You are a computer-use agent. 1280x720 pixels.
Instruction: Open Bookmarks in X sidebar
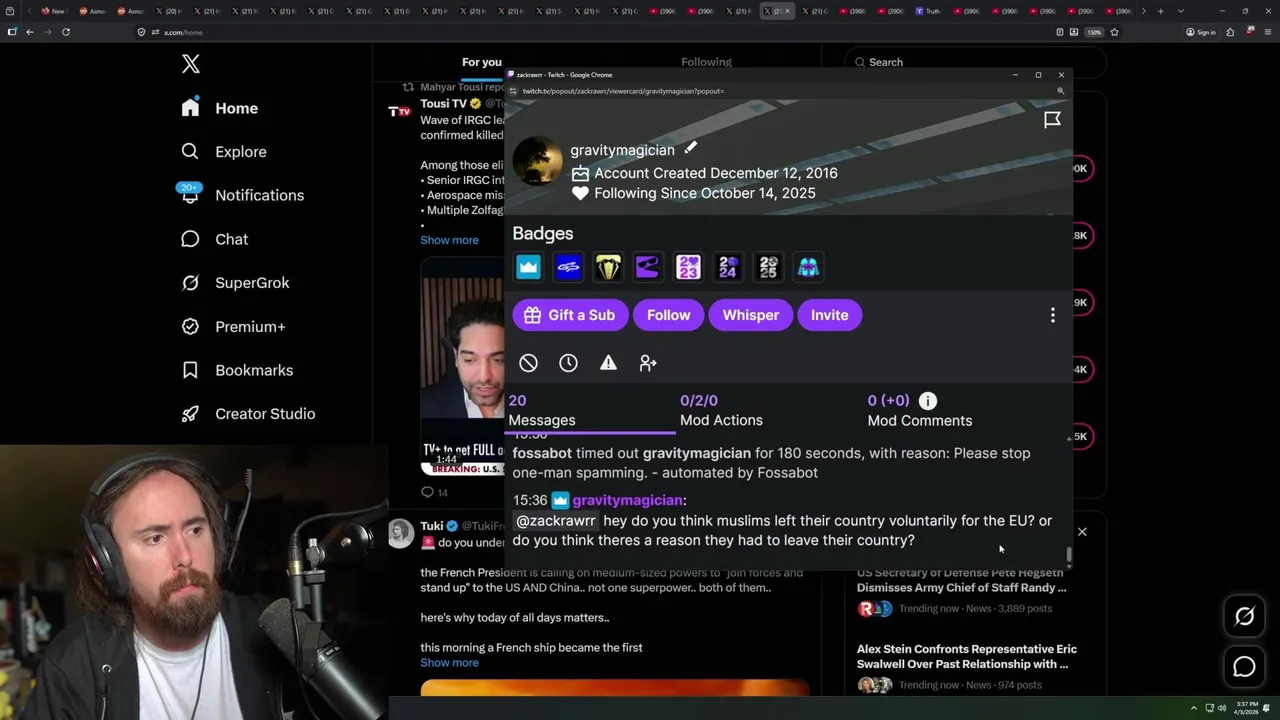point(236,370)
